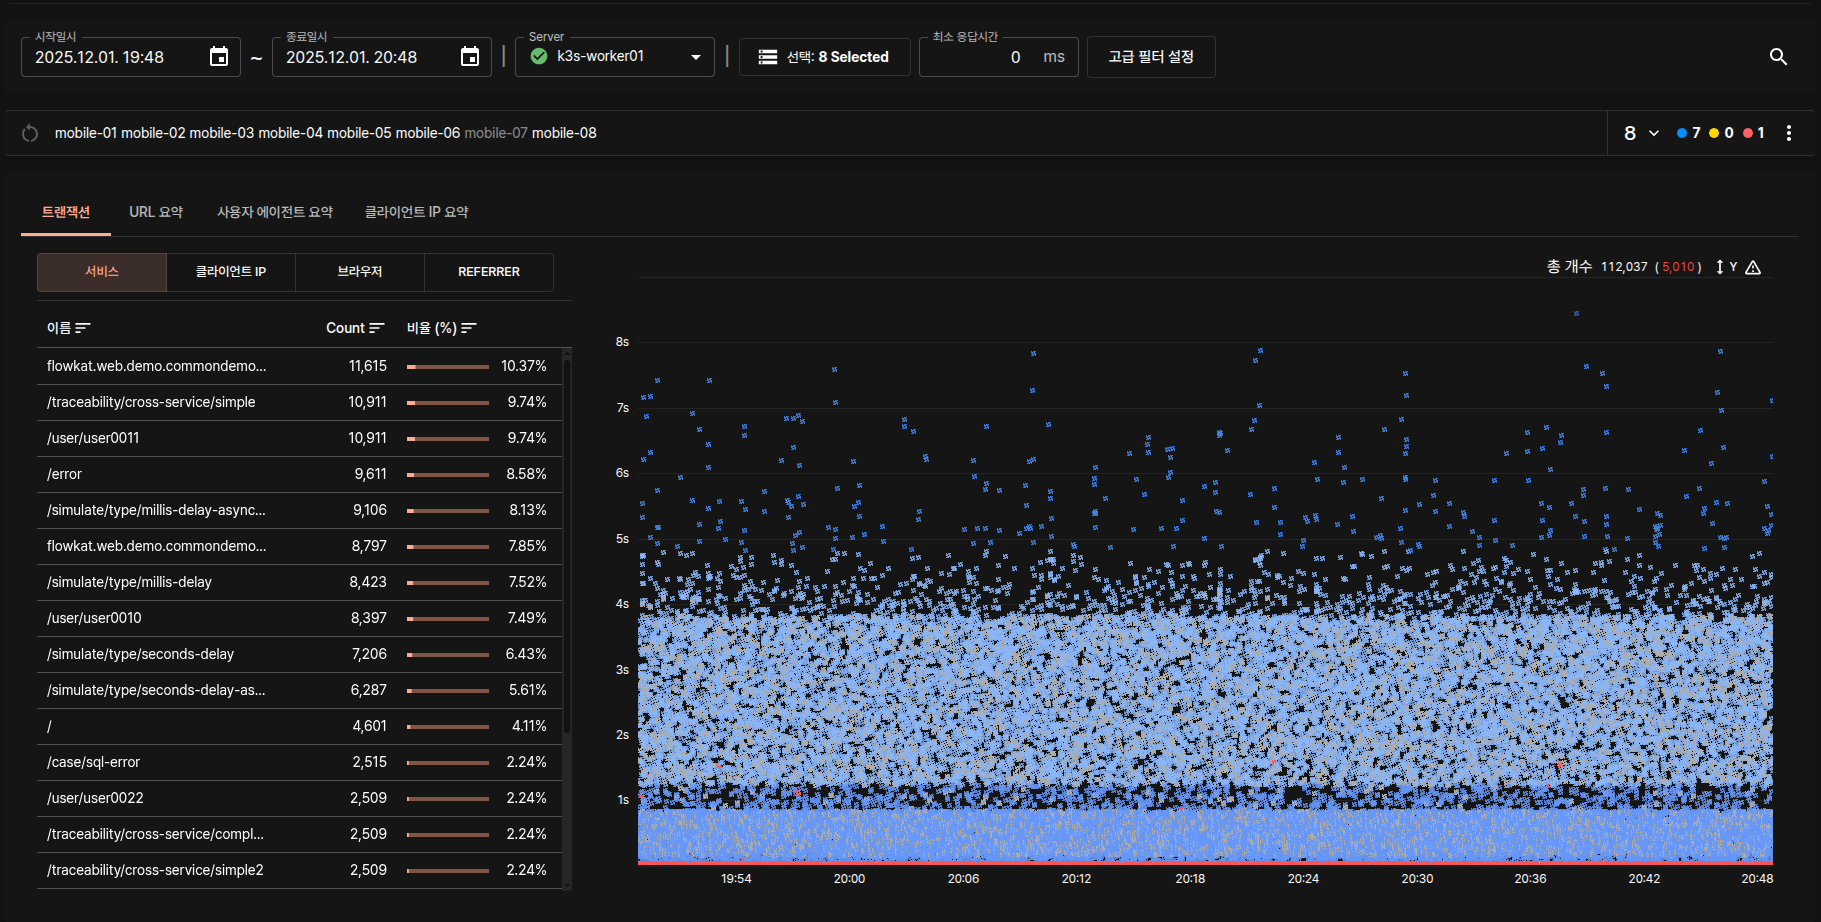Image resolution: width=1821 pixels, height=922 pixels.
Task: Select the 클라이언트 IP sub-tab
Action: coord(231,272)
